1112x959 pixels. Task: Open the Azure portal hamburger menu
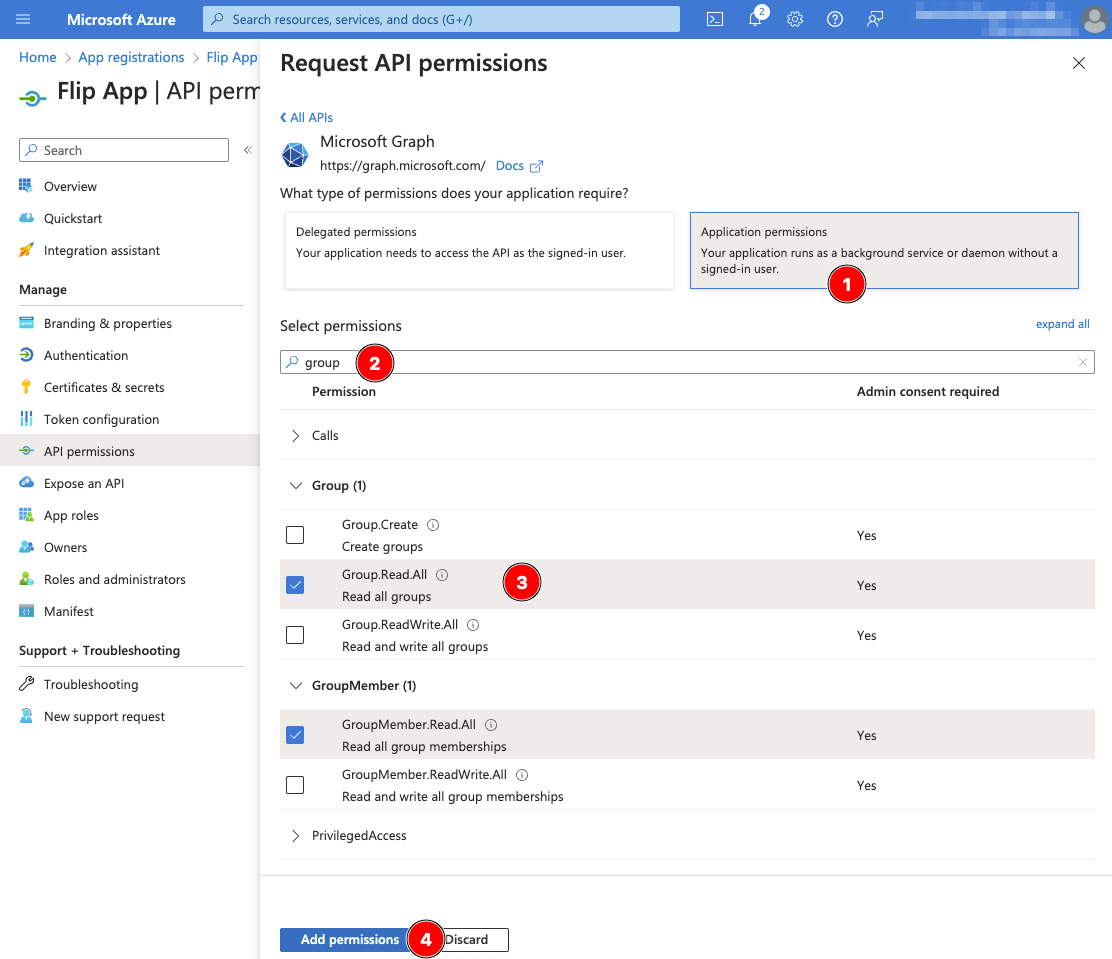point(23,19)
